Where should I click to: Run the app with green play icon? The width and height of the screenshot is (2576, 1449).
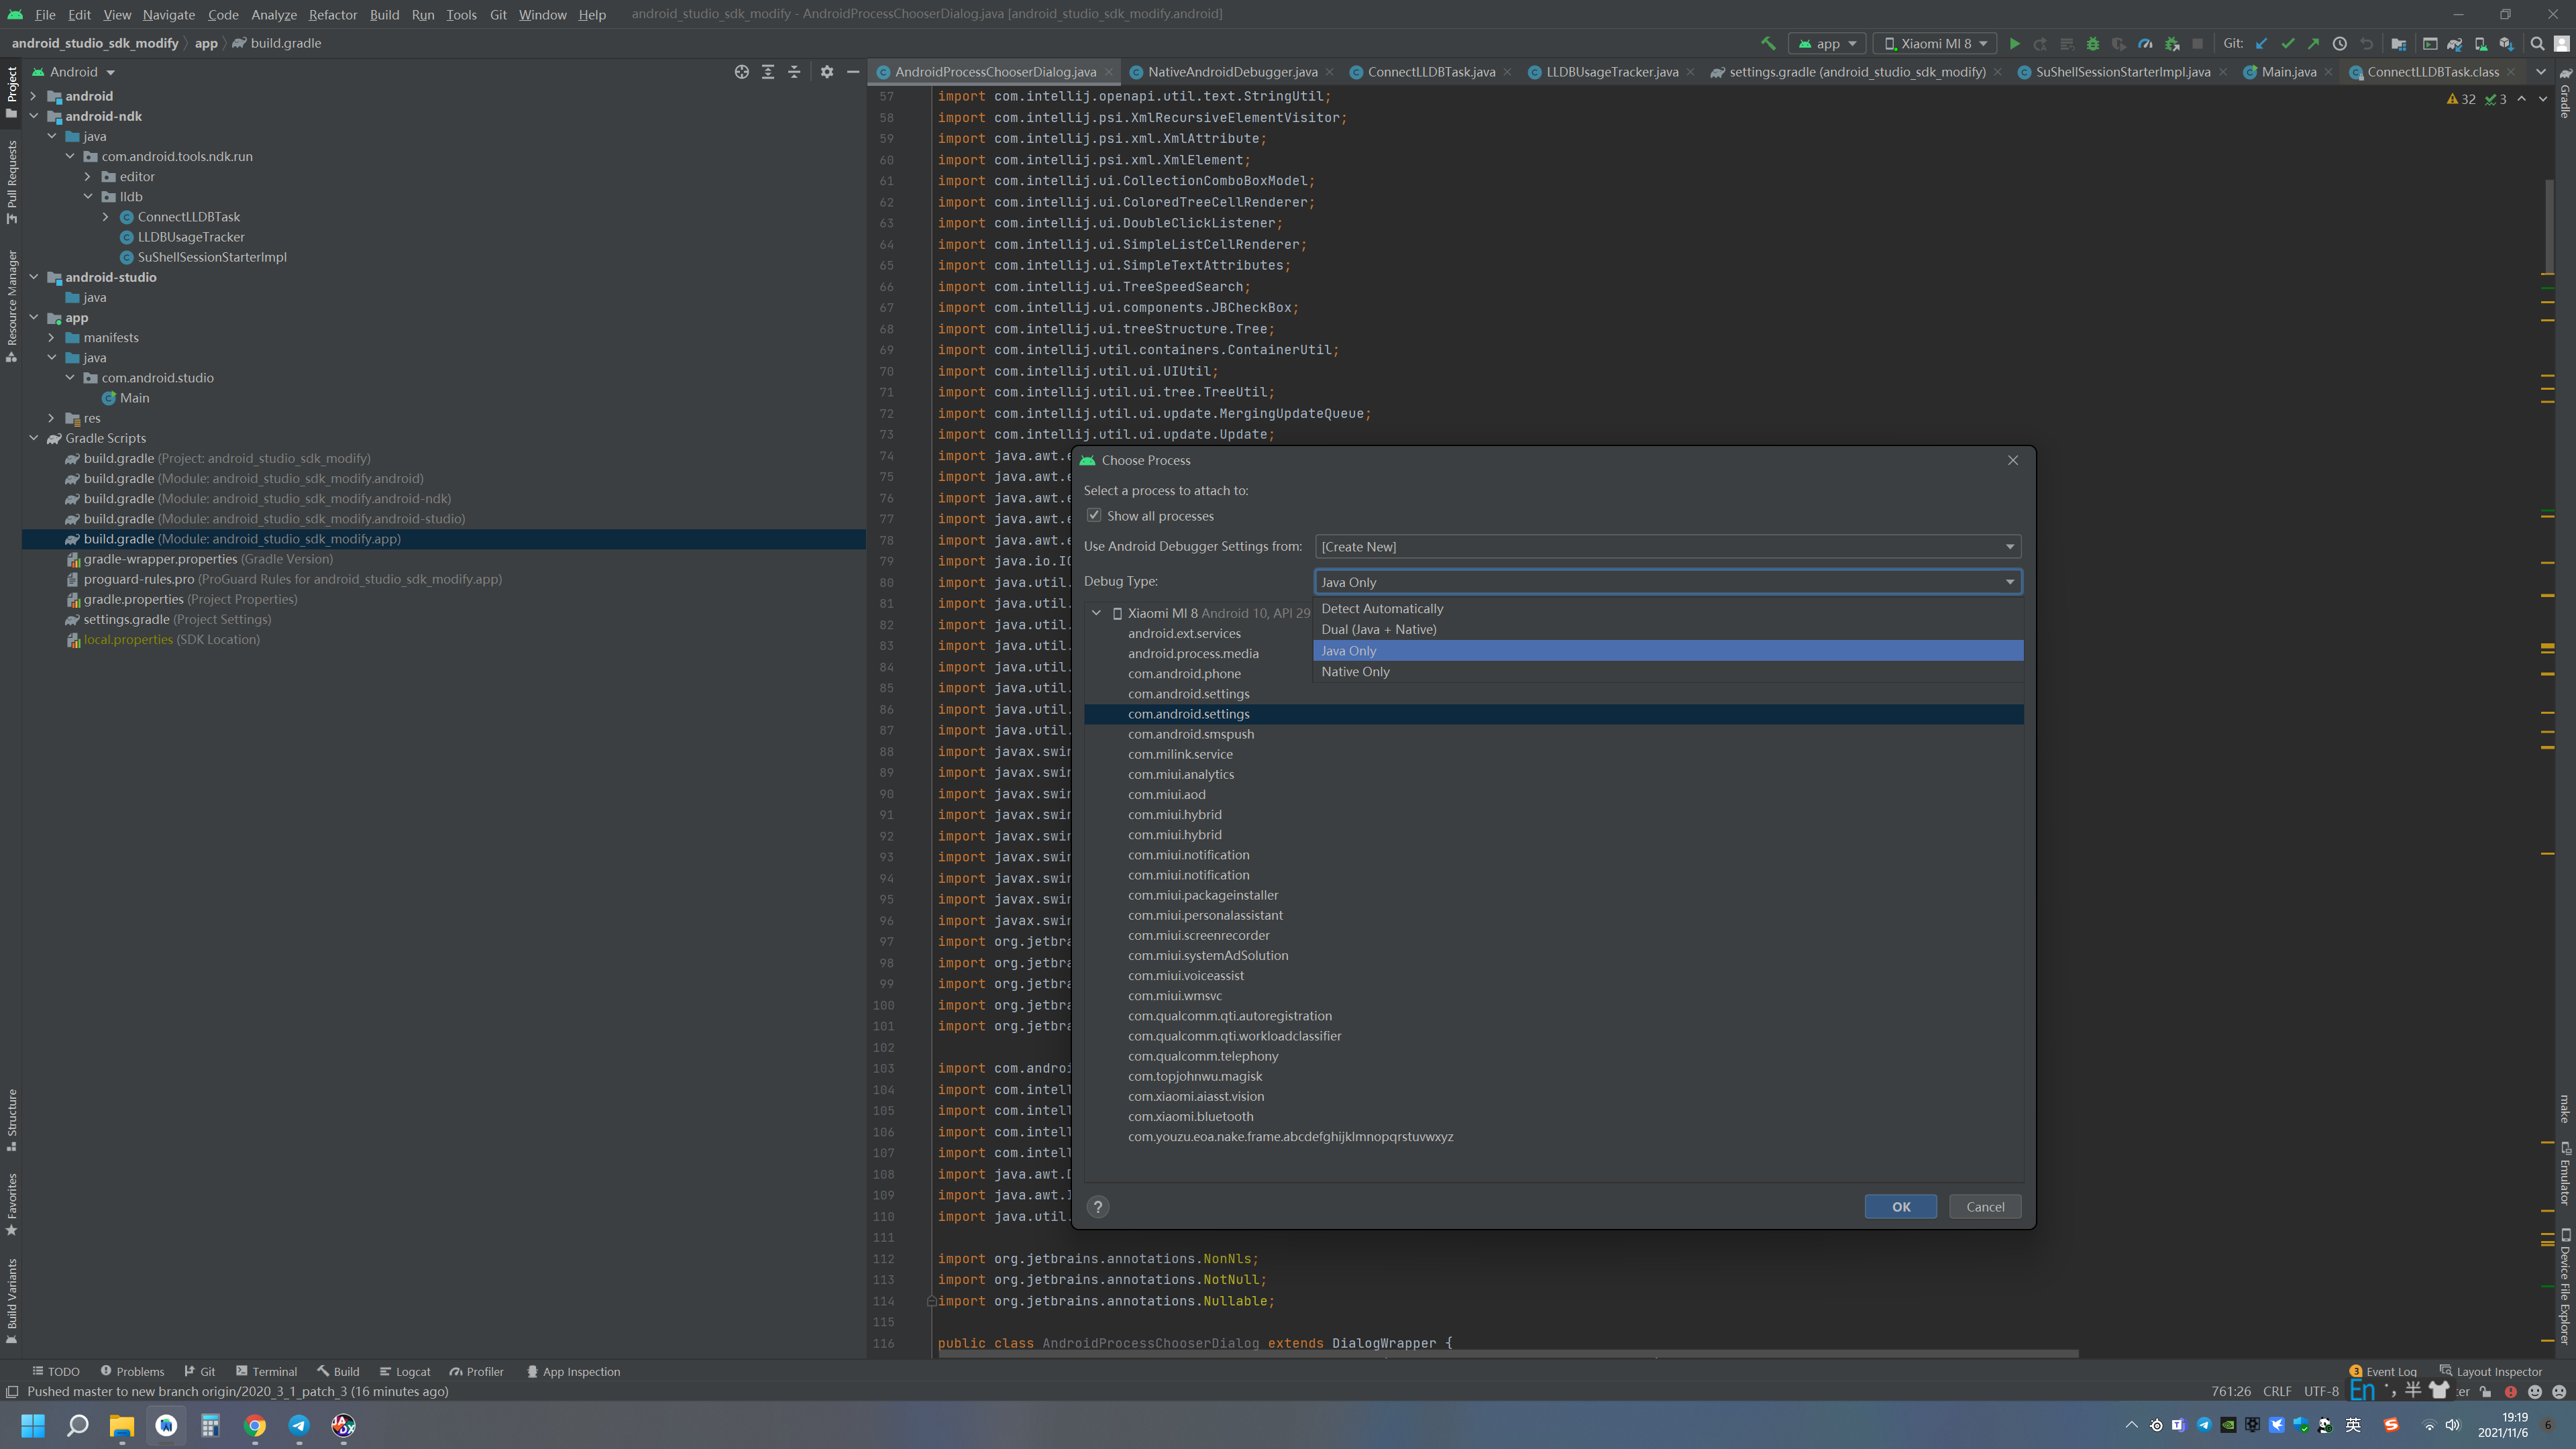tap(2014, 43)
